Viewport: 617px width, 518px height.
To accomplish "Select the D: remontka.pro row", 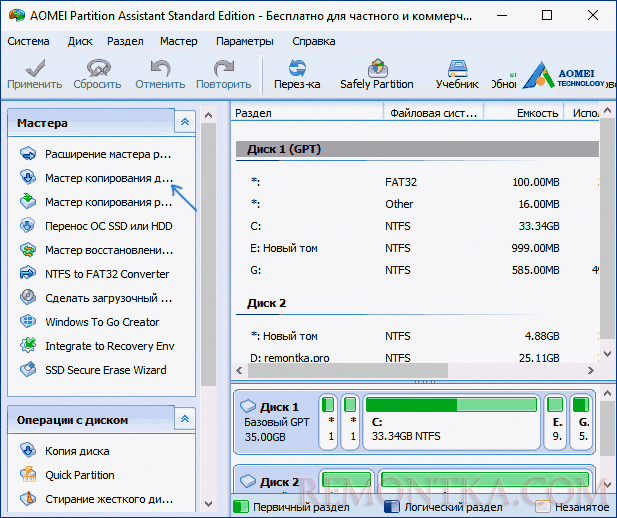I will tap(417, 357).
